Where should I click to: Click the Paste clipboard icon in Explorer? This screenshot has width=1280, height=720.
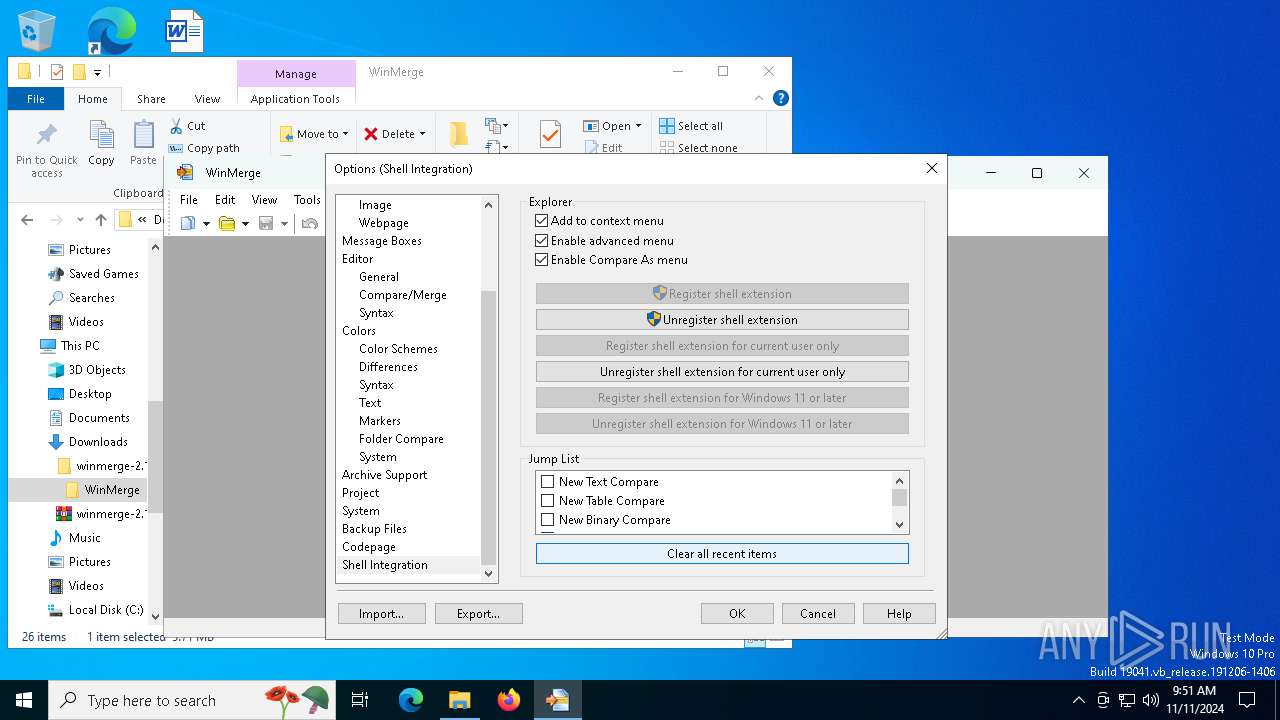tap(144, 135)
